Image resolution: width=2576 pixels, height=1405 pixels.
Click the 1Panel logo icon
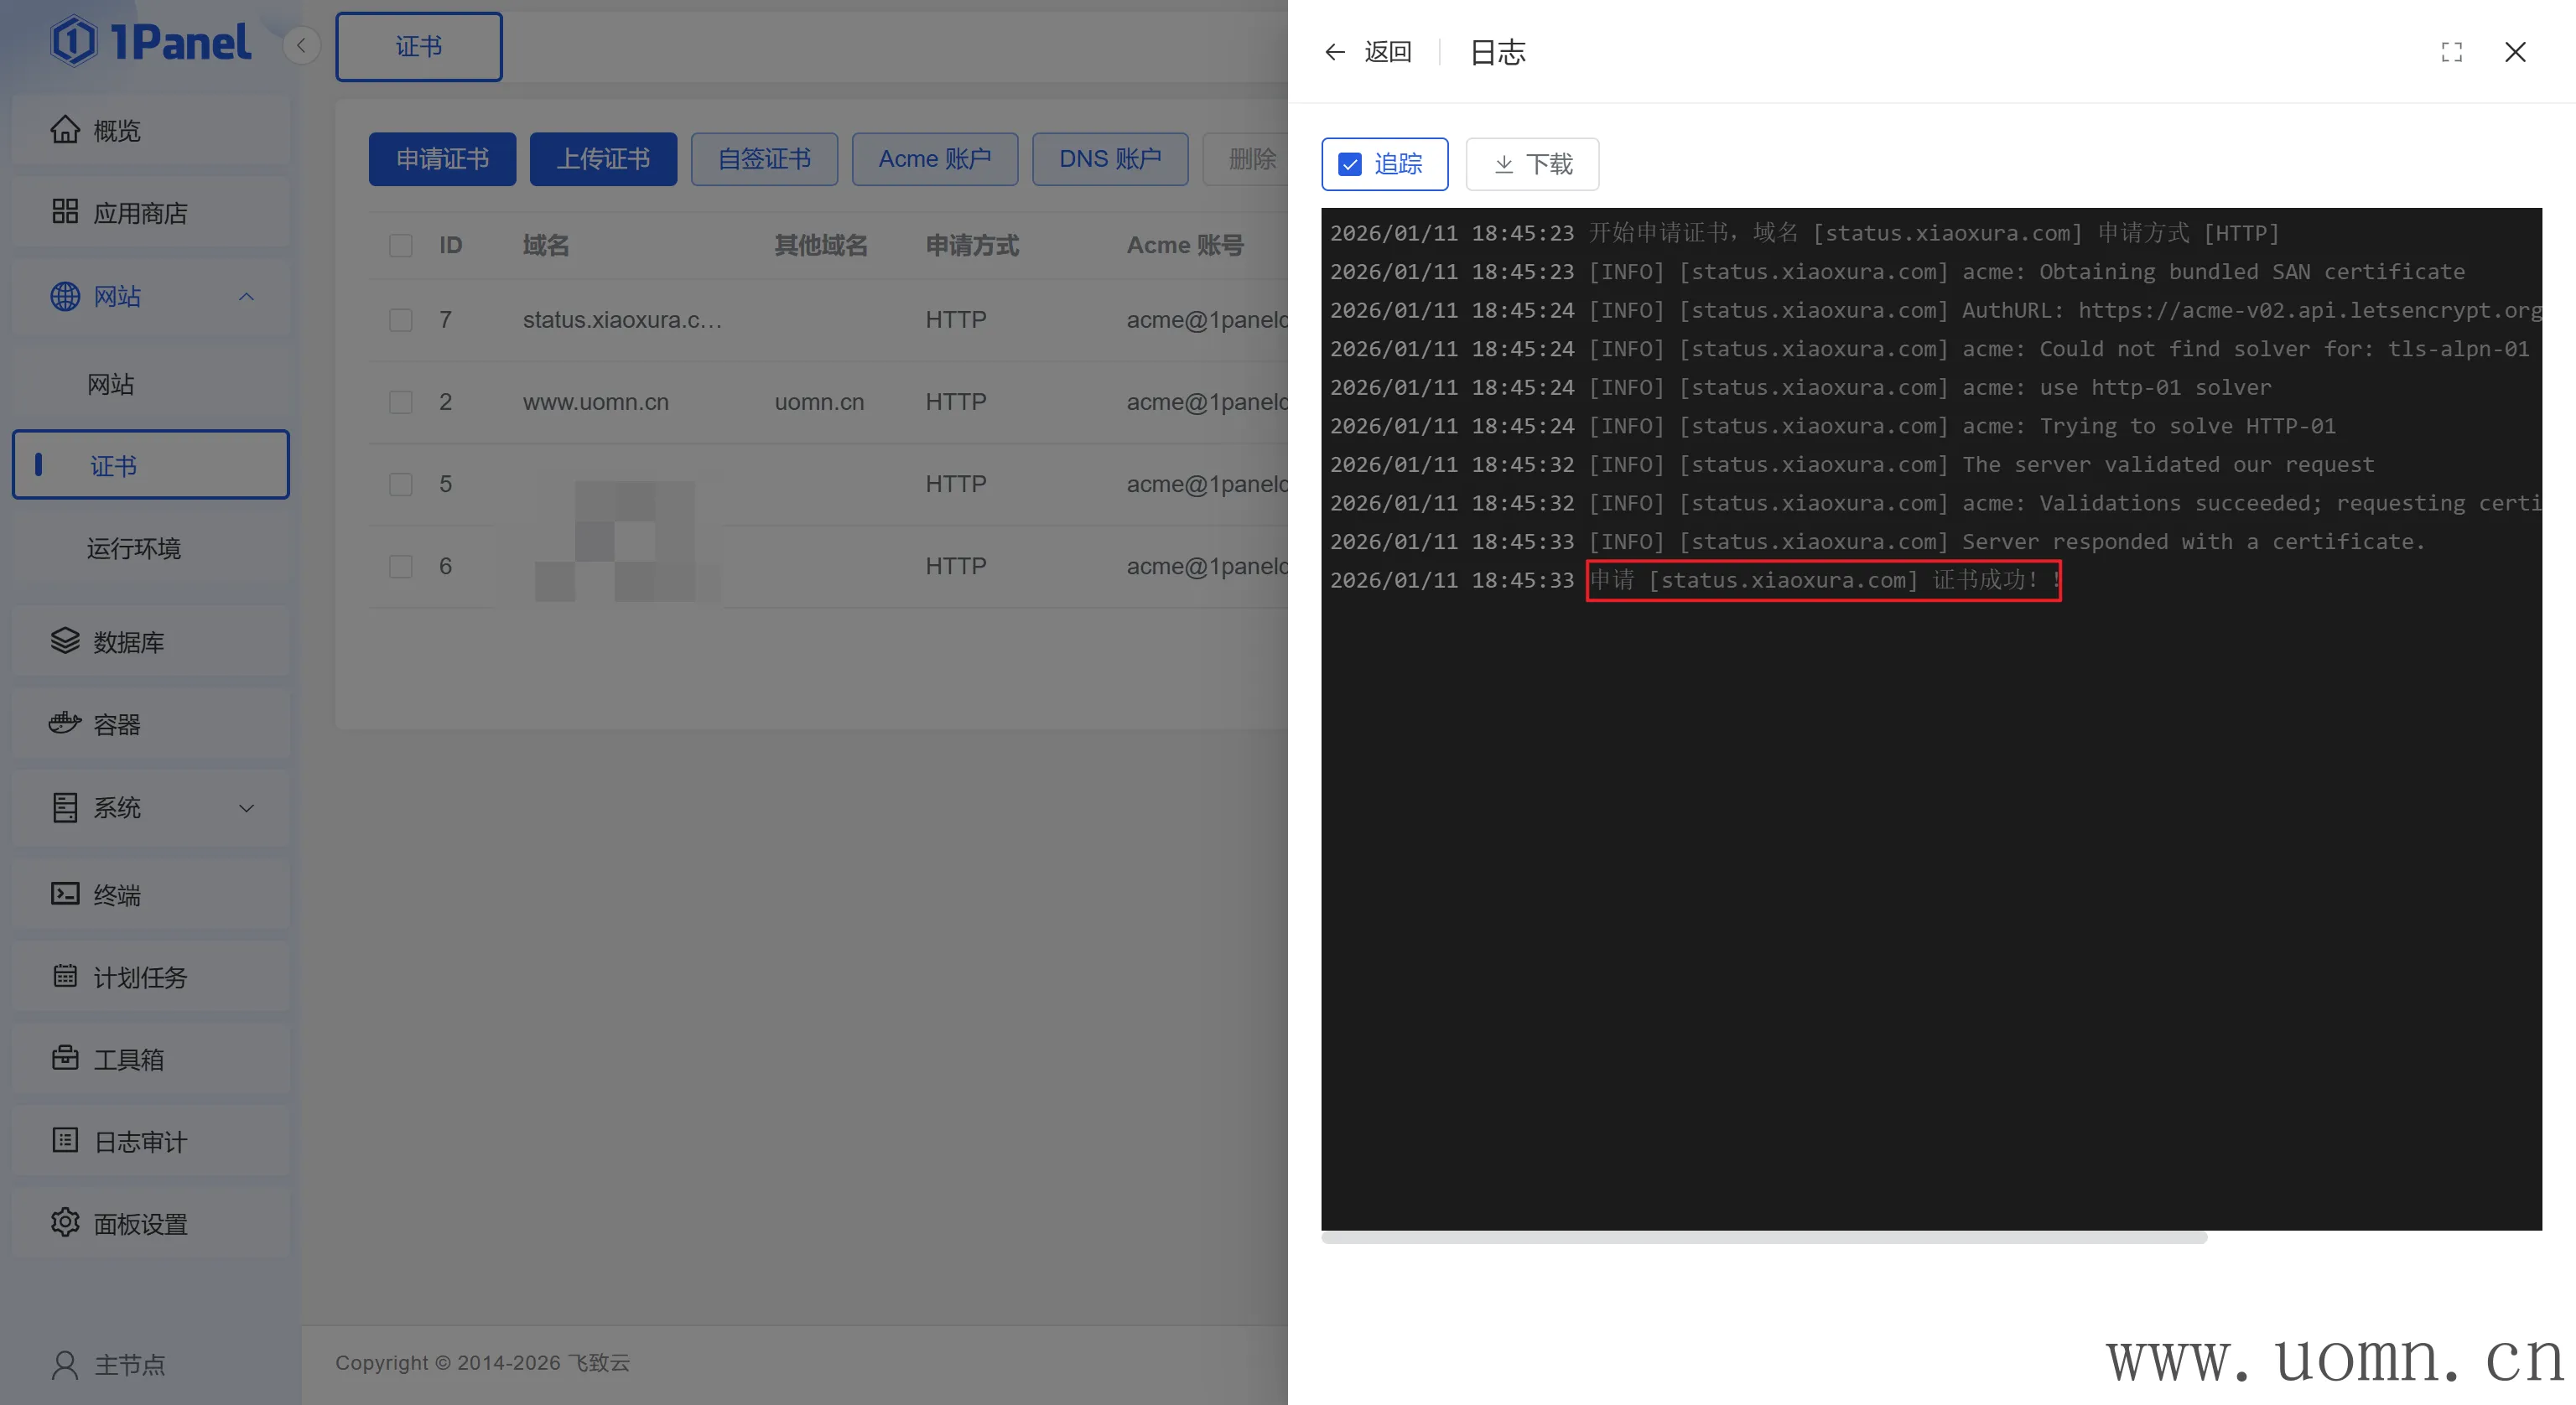pos(74,42)
